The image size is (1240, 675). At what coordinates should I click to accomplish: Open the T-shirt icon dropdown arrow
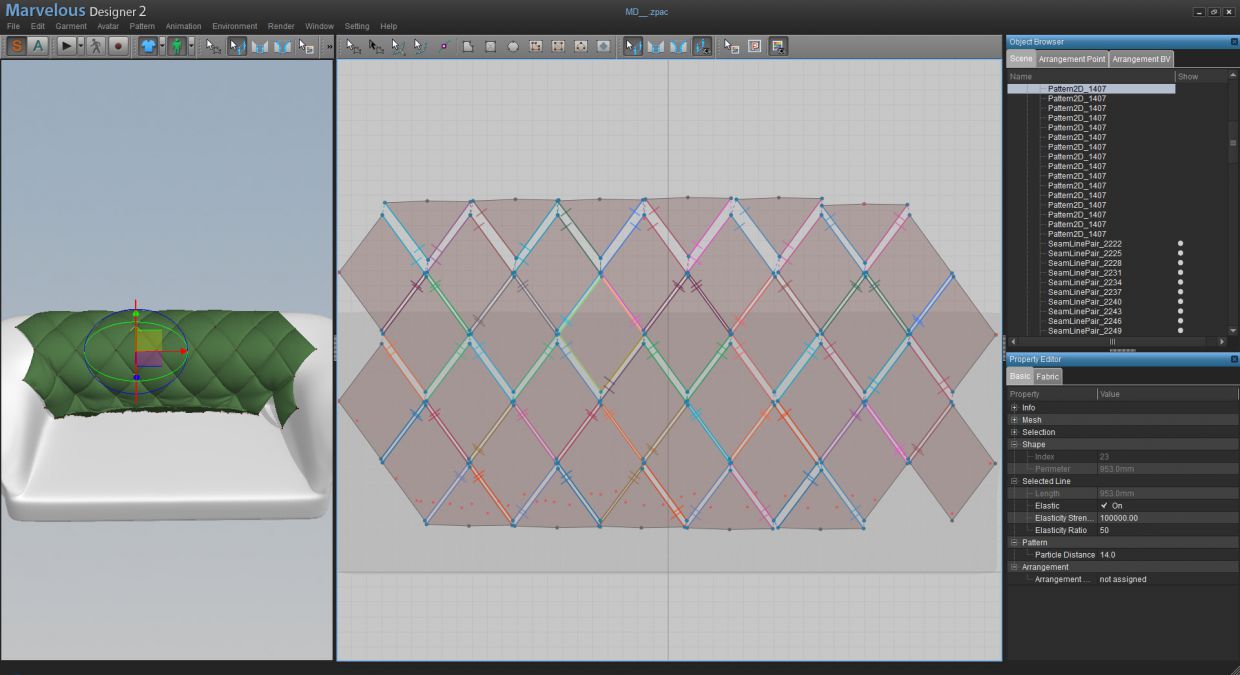162,46
